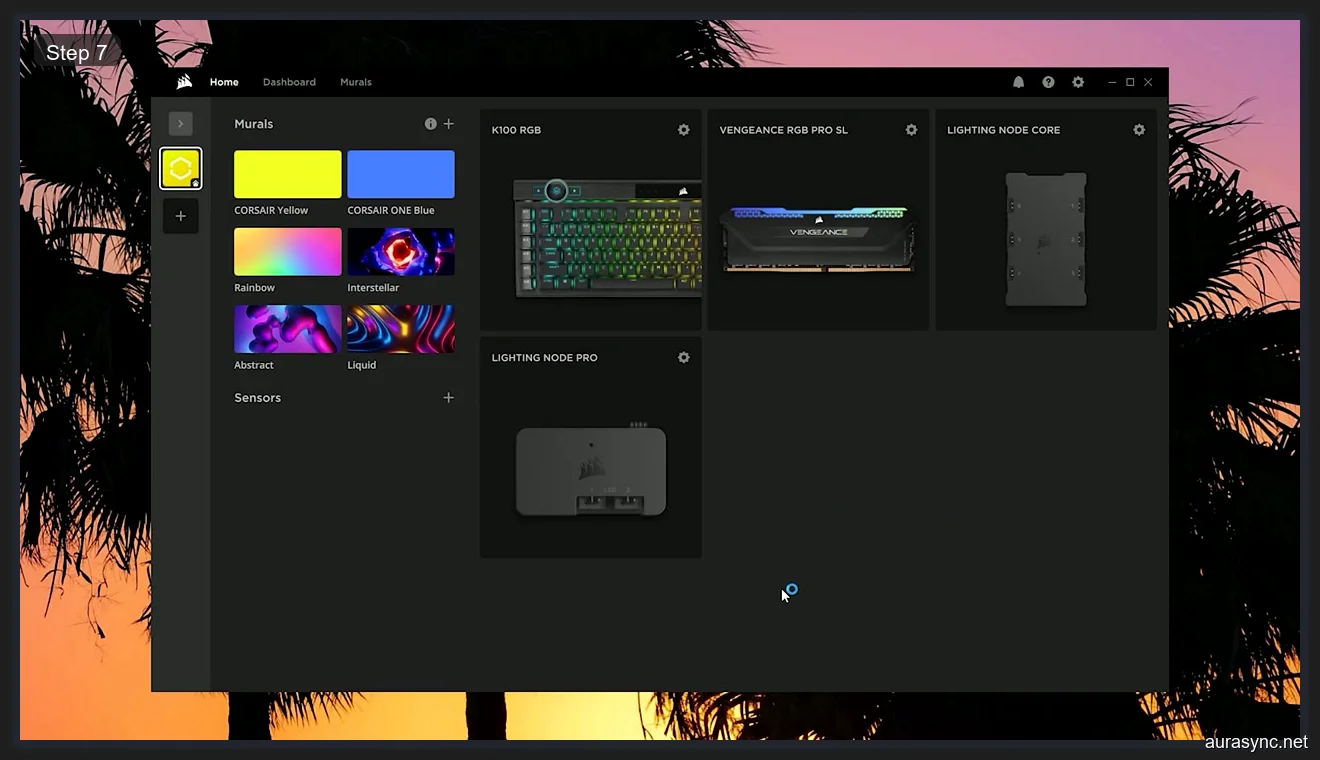The height and width of the screenshot is (760, 1320).
Task: Click the sidebar plus button below the scene
Action: 180,215
